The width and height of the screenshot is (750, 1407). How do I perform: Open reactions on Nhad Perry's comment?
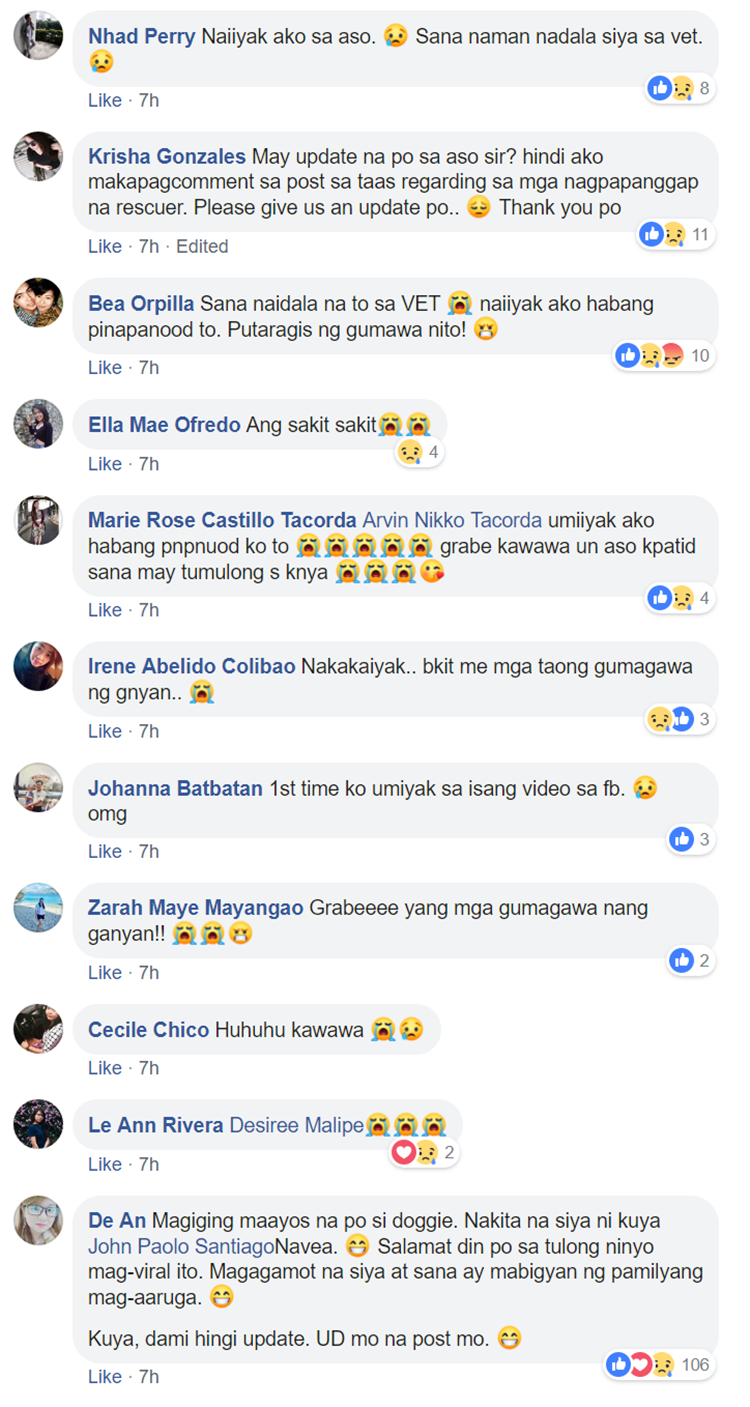(x=680, y=88)
